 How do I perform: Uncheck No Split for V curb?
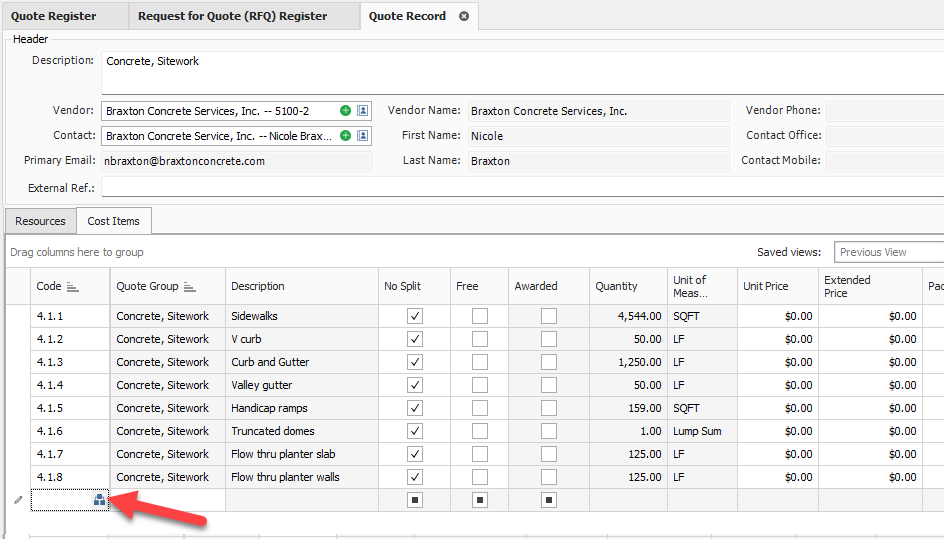click(x=415, y=339)
